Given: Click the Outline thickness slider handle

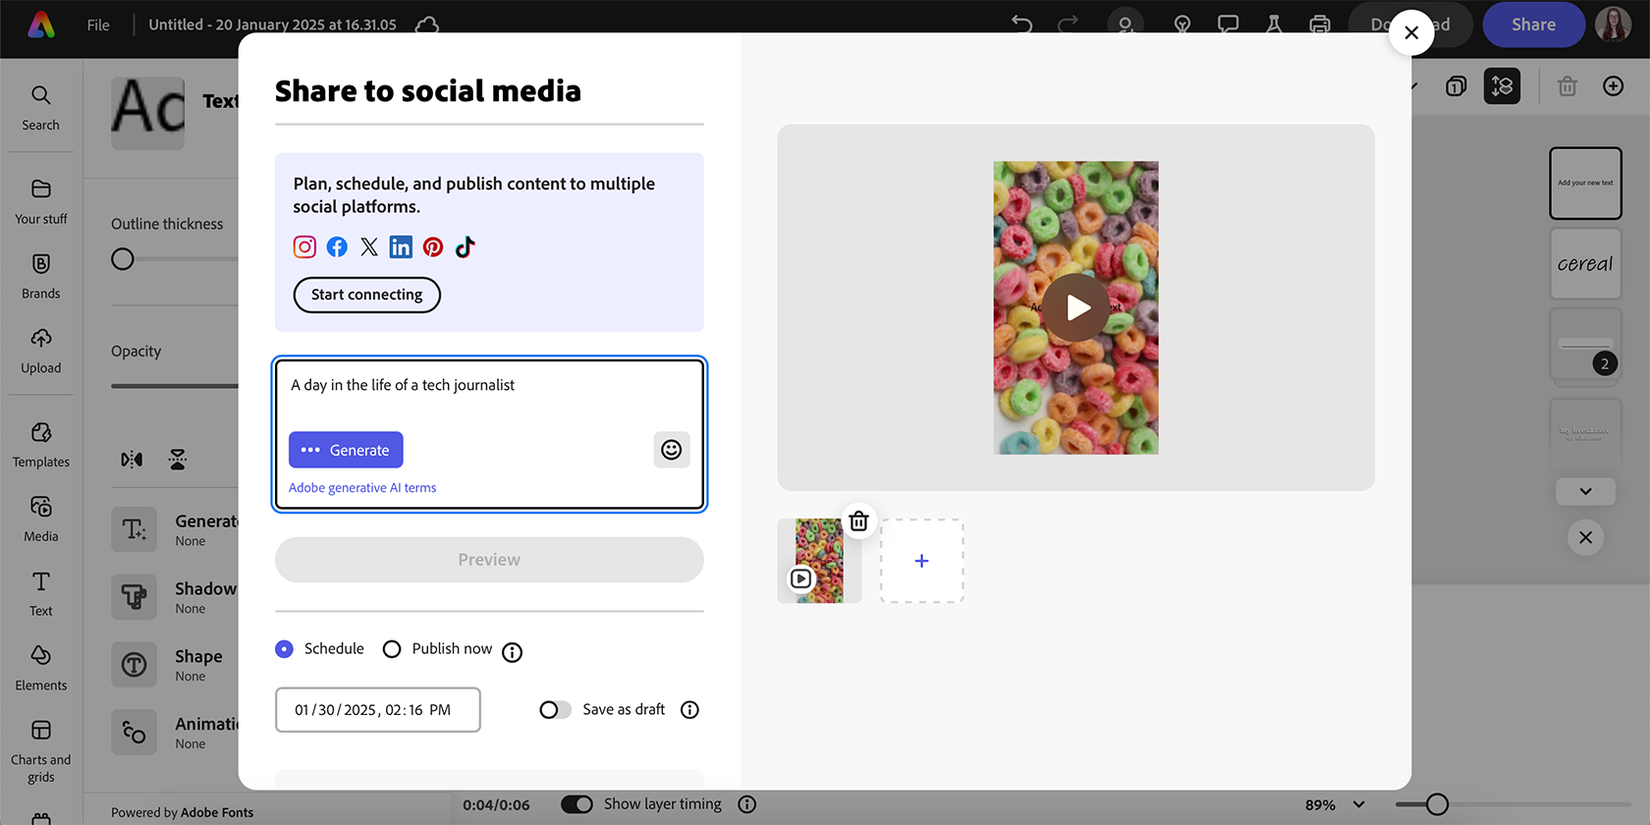Looking at the screenshot, I should tap(123, 259).
